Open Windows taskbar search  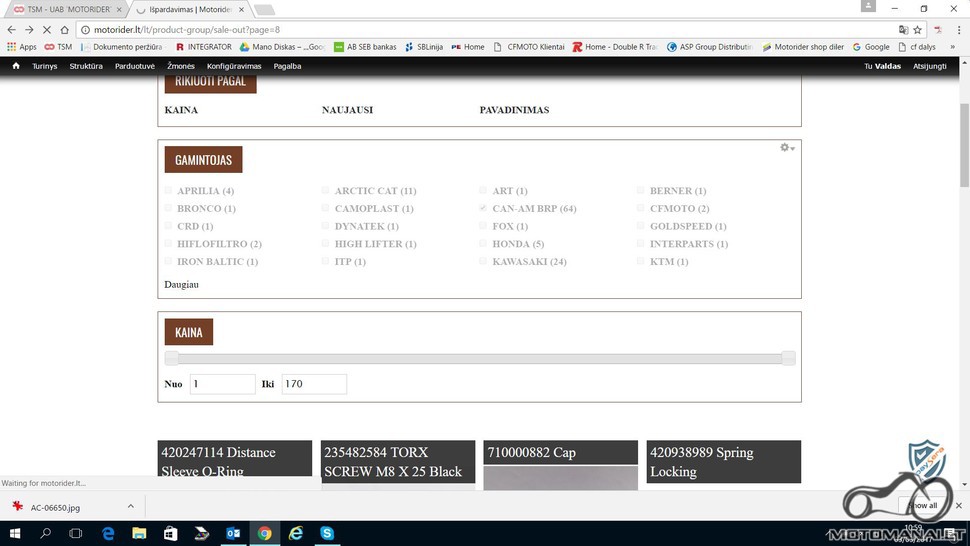(x=45, y=533)
